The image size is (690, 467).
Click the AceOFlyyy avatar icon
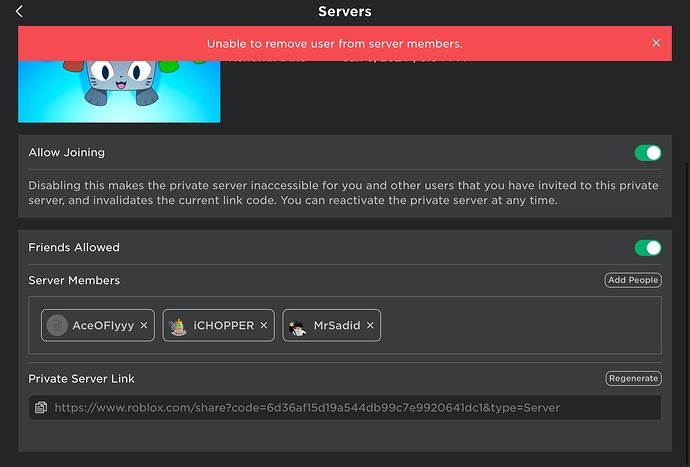tap(57, 325)
